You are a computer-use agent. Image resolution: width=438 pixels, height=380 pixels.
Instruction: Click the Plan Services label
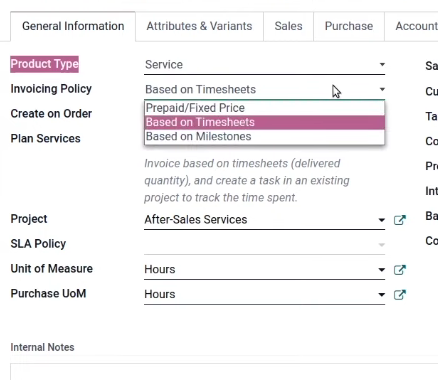point(45,139)
